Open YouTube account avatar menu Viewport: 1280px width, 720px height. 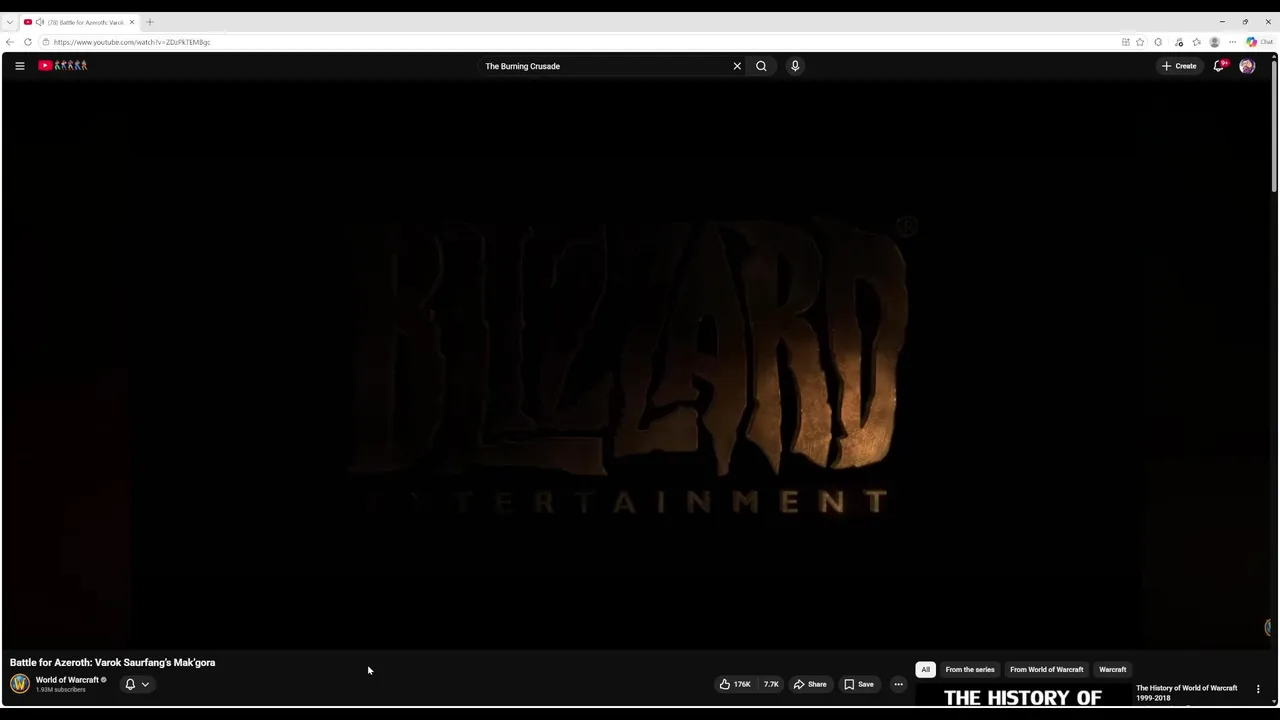point(1247,66)
